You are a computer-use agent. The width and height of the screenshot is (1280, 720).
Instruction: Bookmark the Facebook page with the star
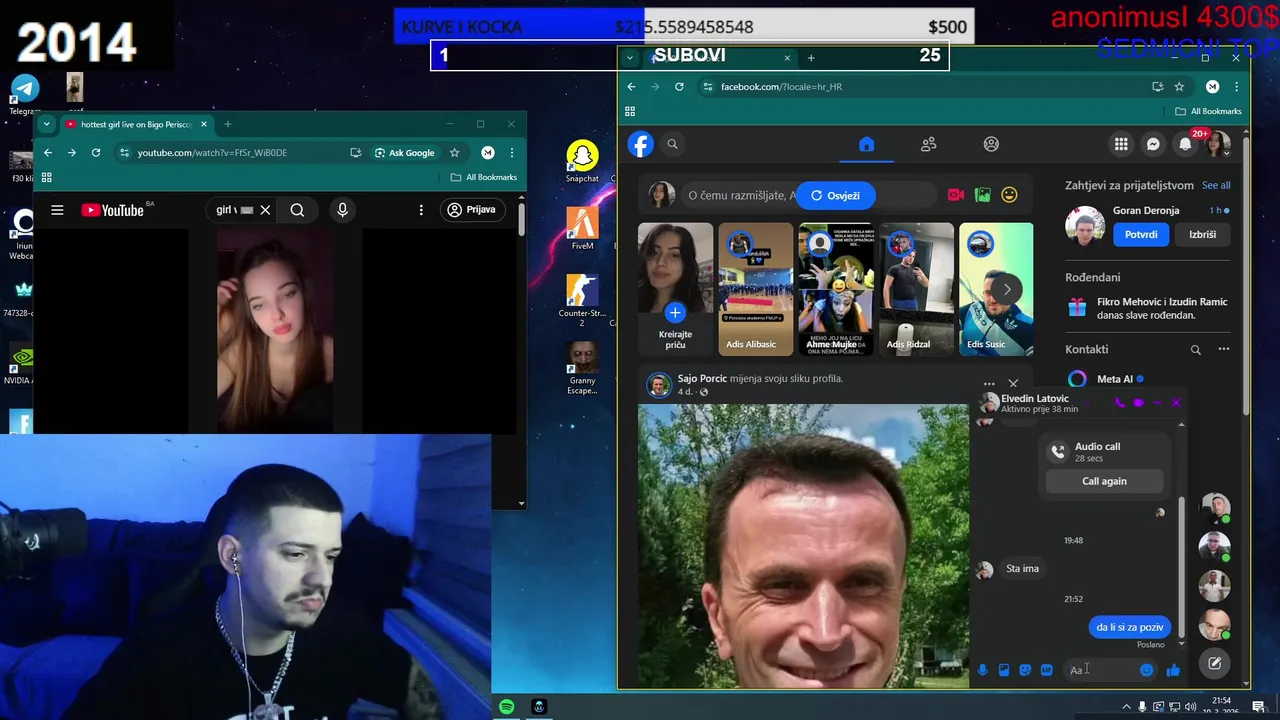tap(1179, 87)
